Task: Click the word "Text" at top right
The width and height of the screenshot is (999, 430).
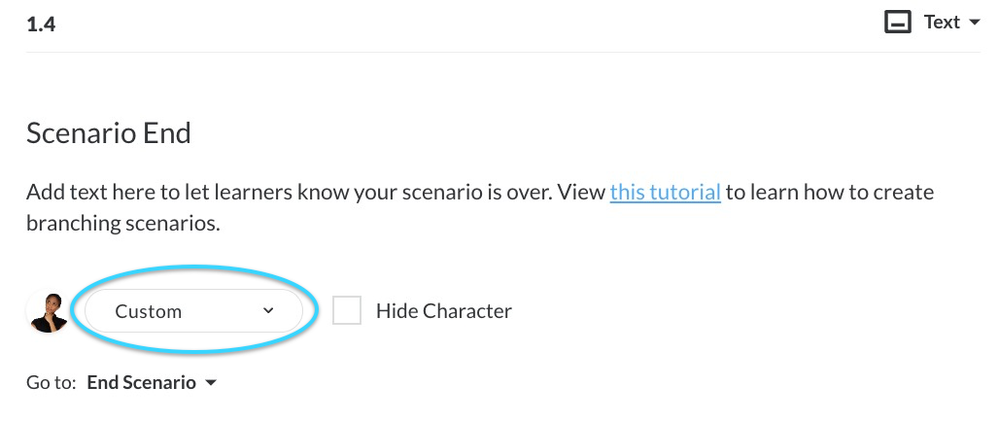Action: tap(941, 23)
